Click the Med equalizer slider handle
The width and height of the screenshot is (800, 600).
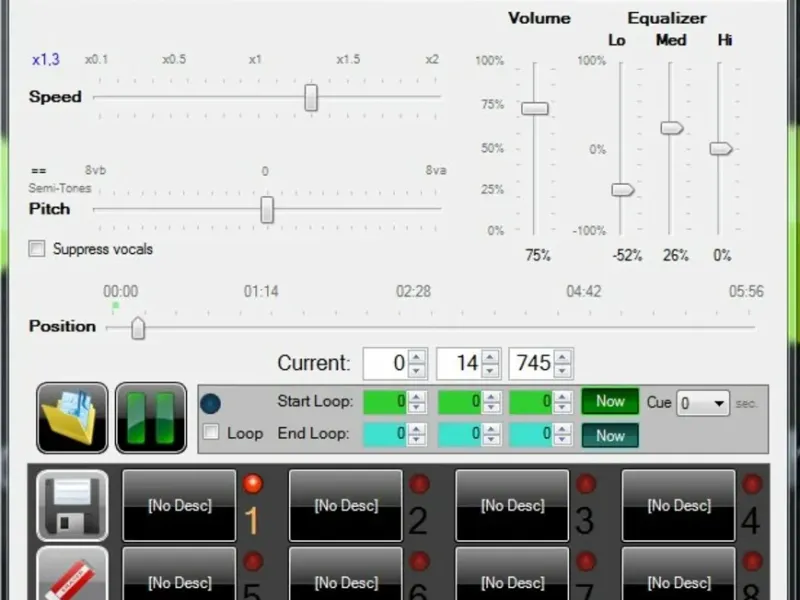point(671,128)
